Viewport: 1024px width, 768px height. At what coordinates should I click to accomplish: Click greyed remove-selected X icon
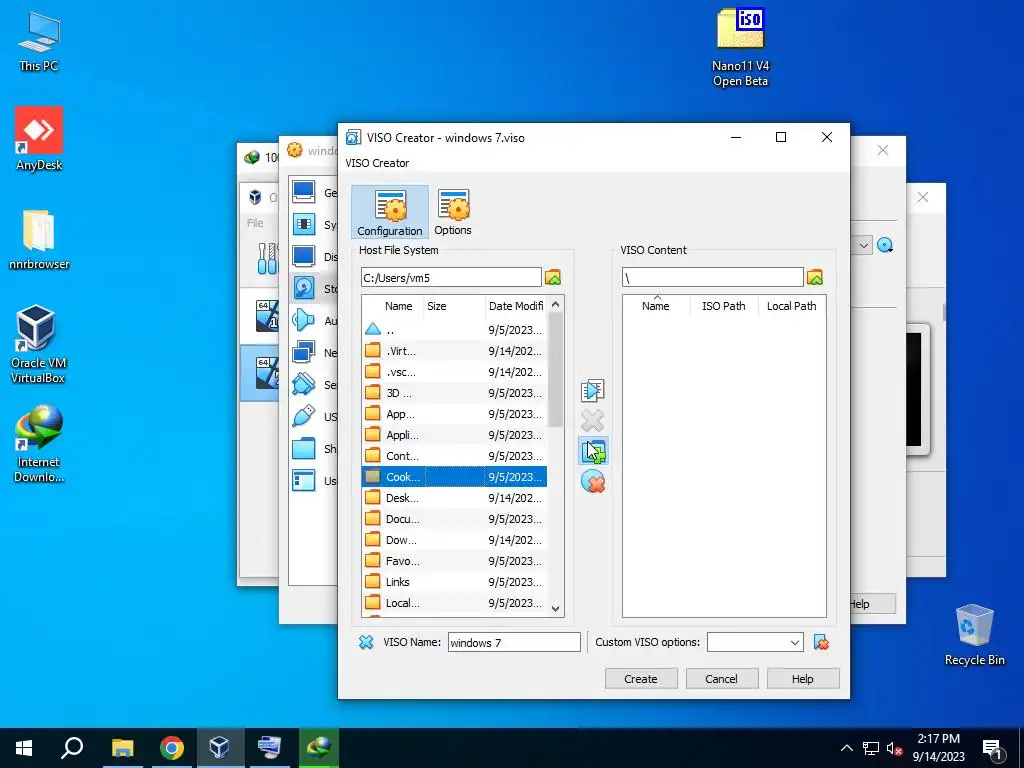[x=592, y=421]
